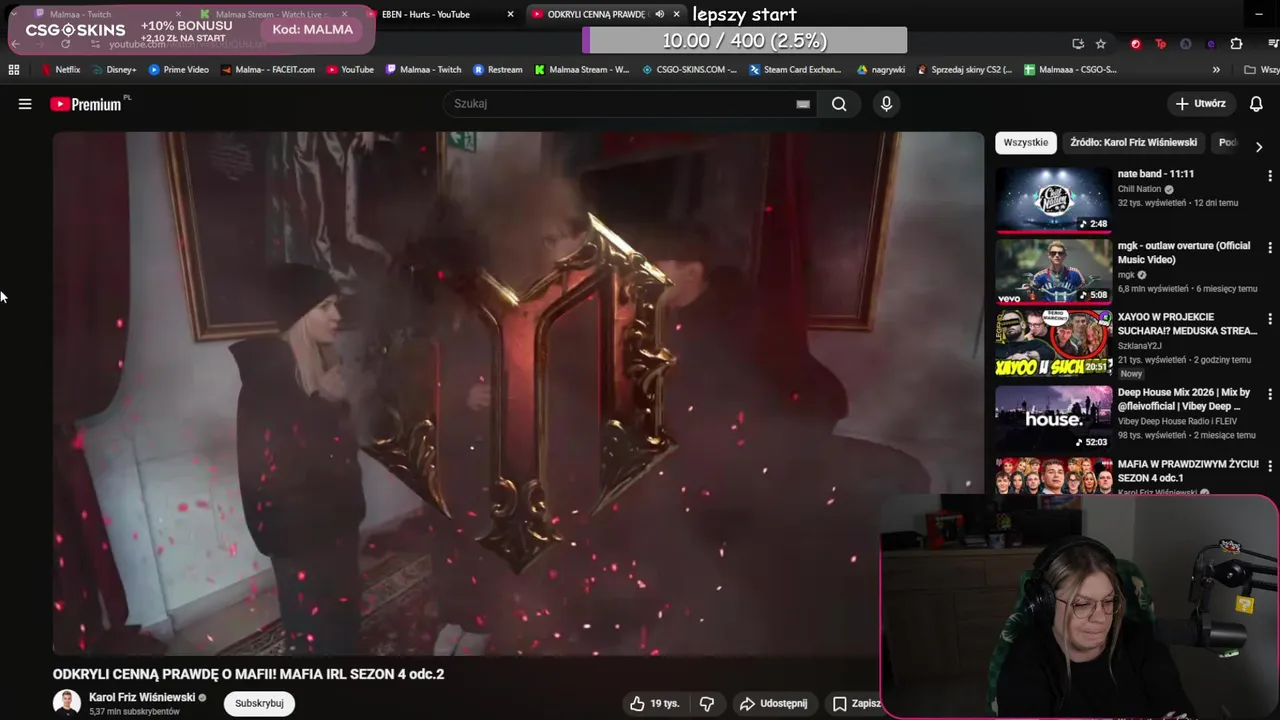Click the Zapisz save button
The image size is (1280, 720).
pyautogui.click(x=857, y=704)
